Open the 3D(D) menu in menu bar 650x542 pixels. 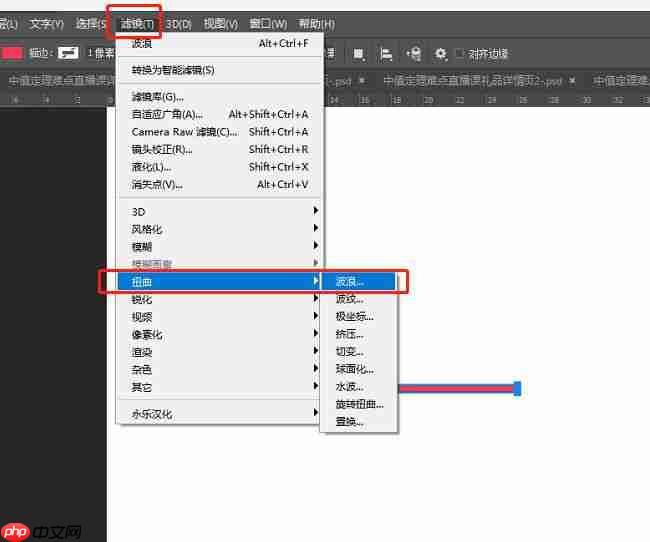(179, 24)
